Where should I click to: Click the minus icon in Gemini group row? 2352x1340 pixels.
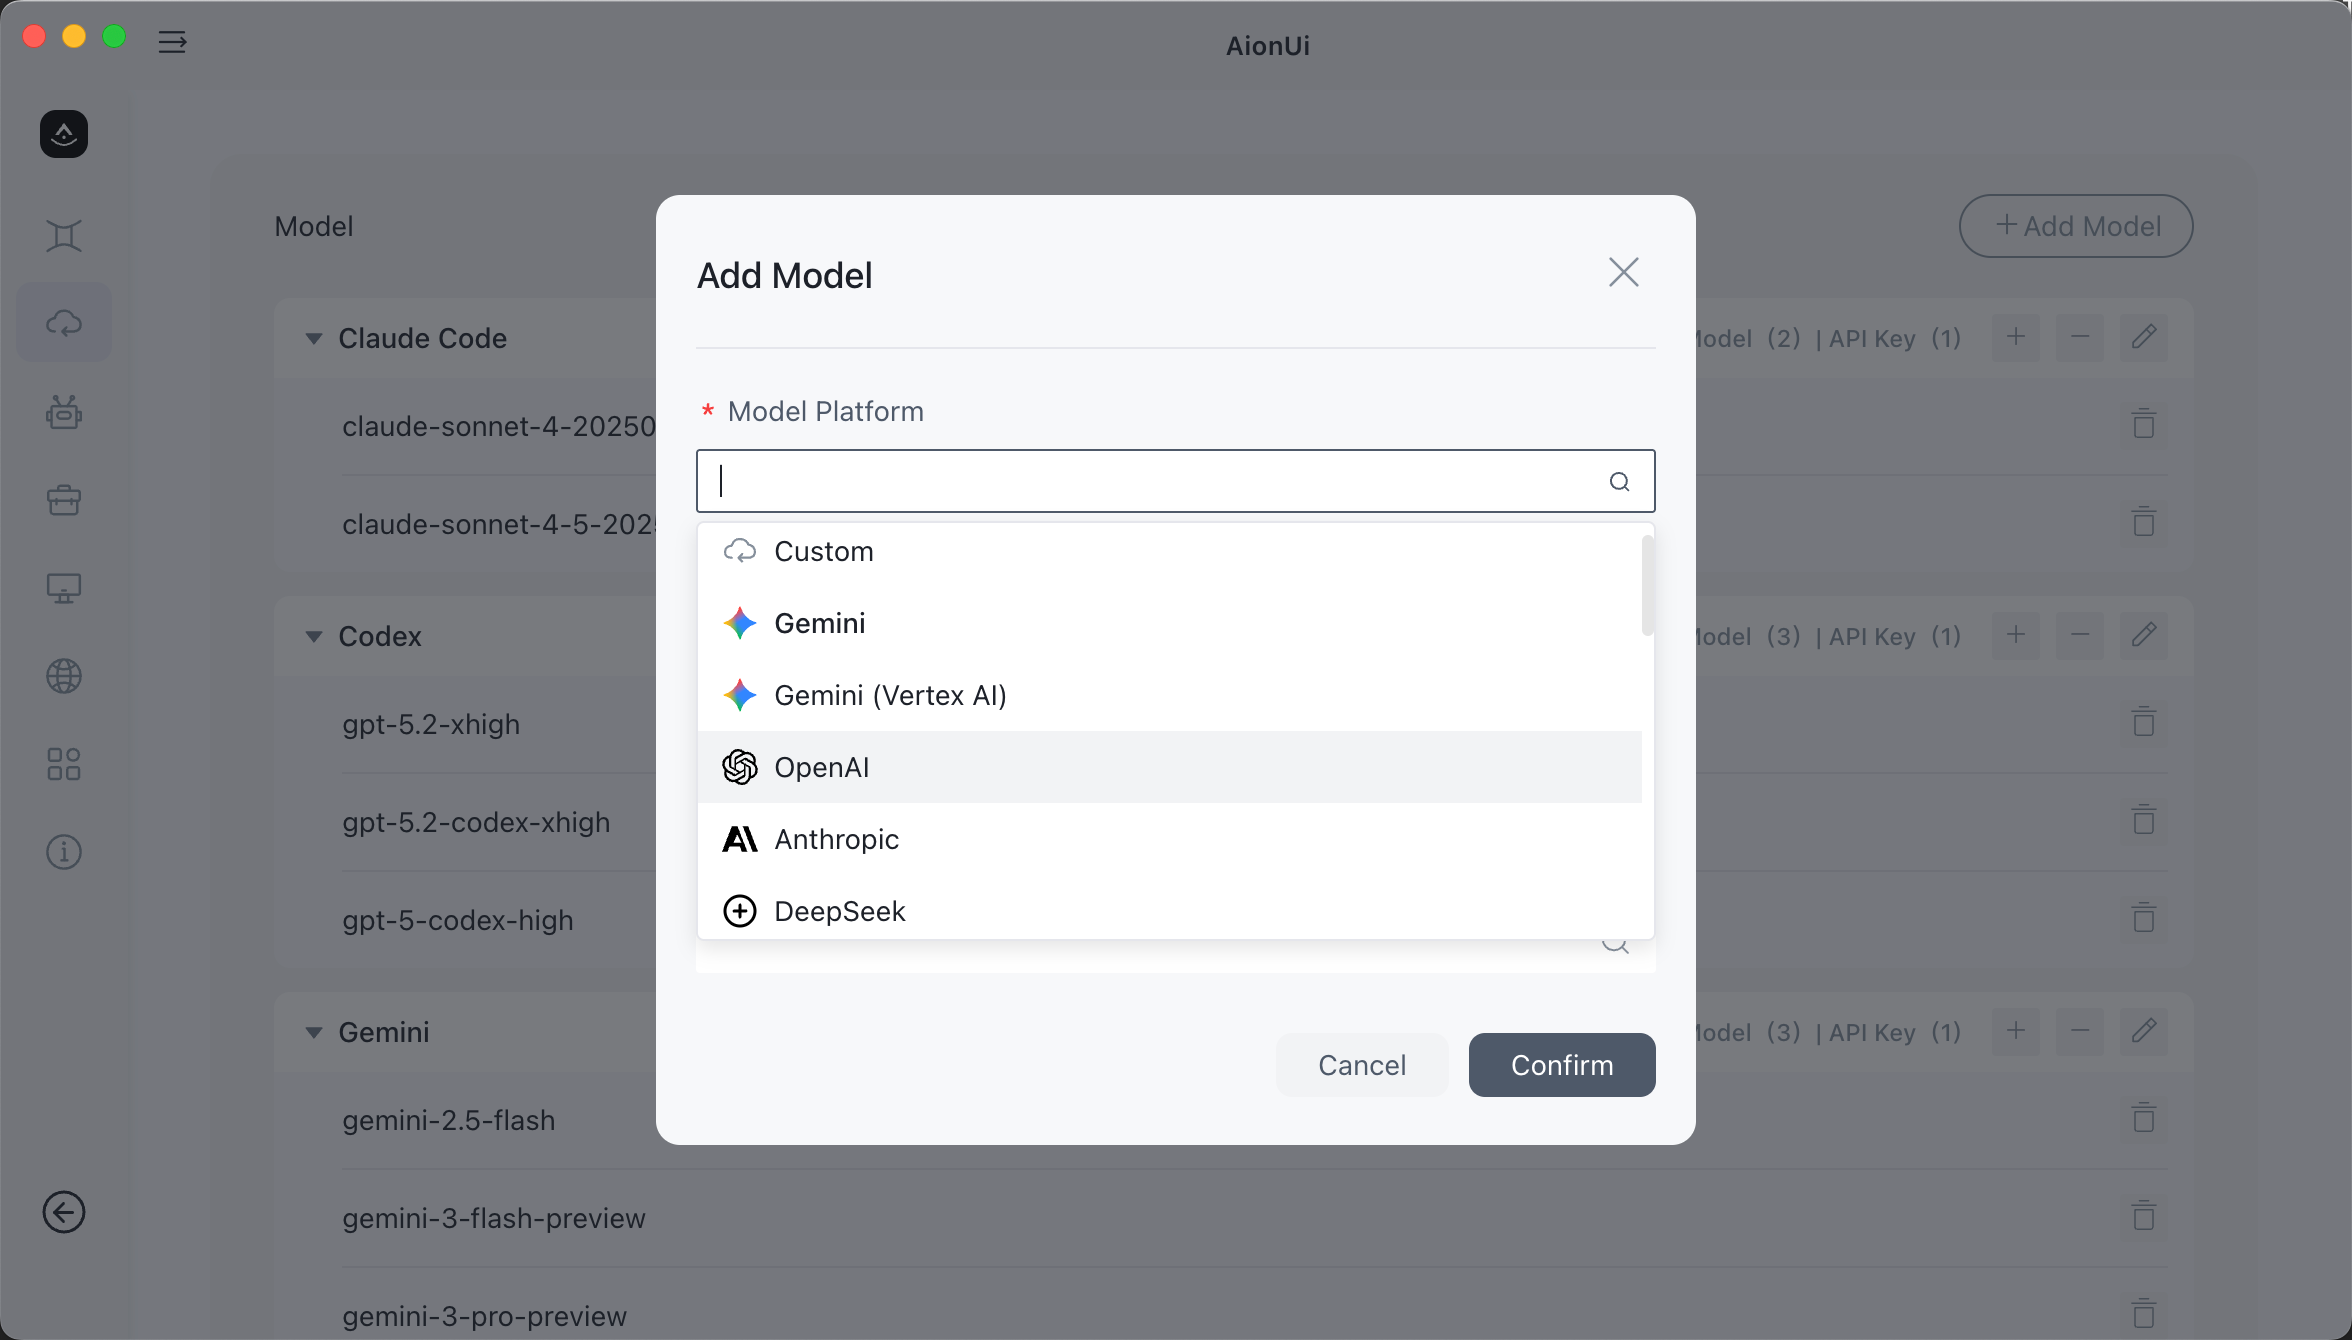pos(2080,1031)
